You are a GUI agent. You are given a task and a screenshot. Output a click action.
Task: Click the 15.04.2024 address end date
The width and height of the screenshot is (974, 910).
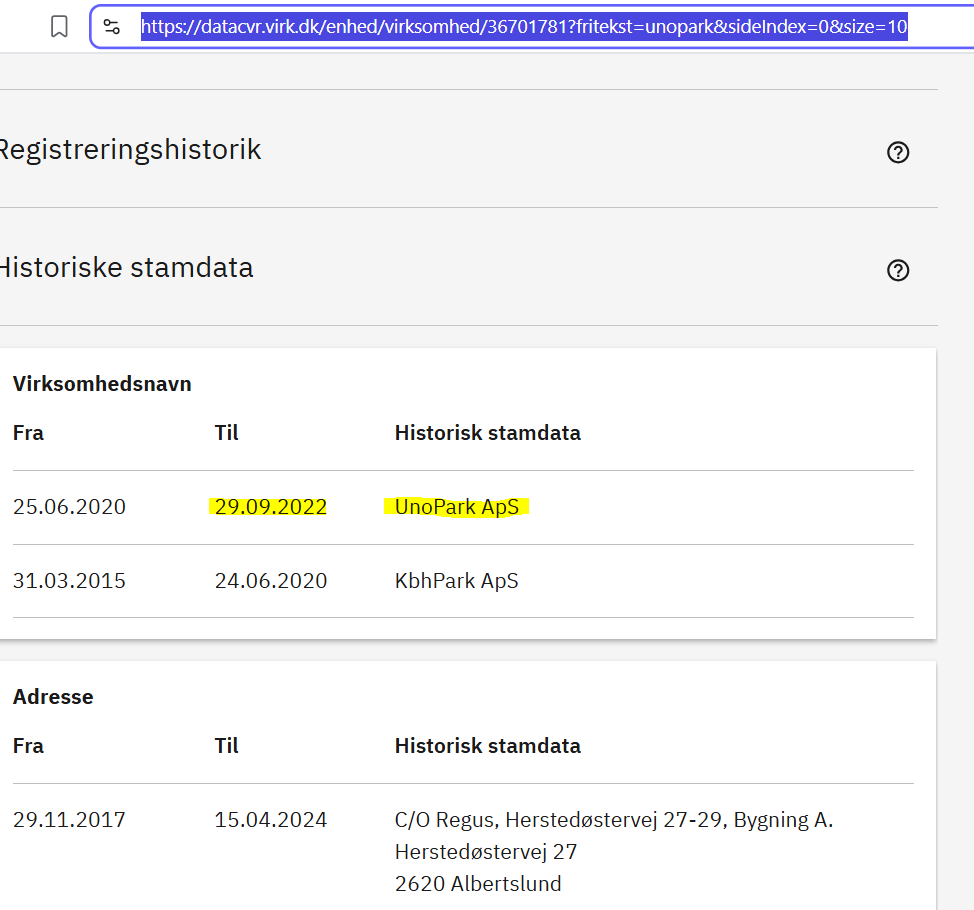(x=270, y=820)
